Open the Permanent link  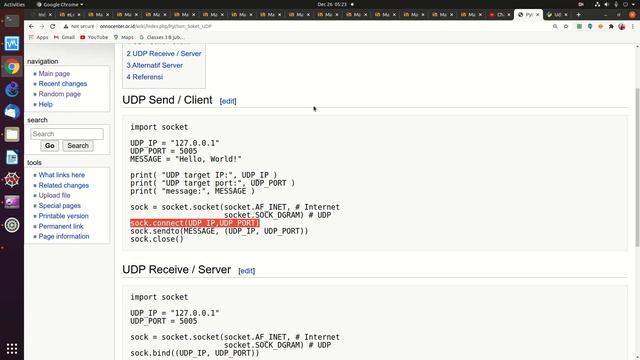61,226
